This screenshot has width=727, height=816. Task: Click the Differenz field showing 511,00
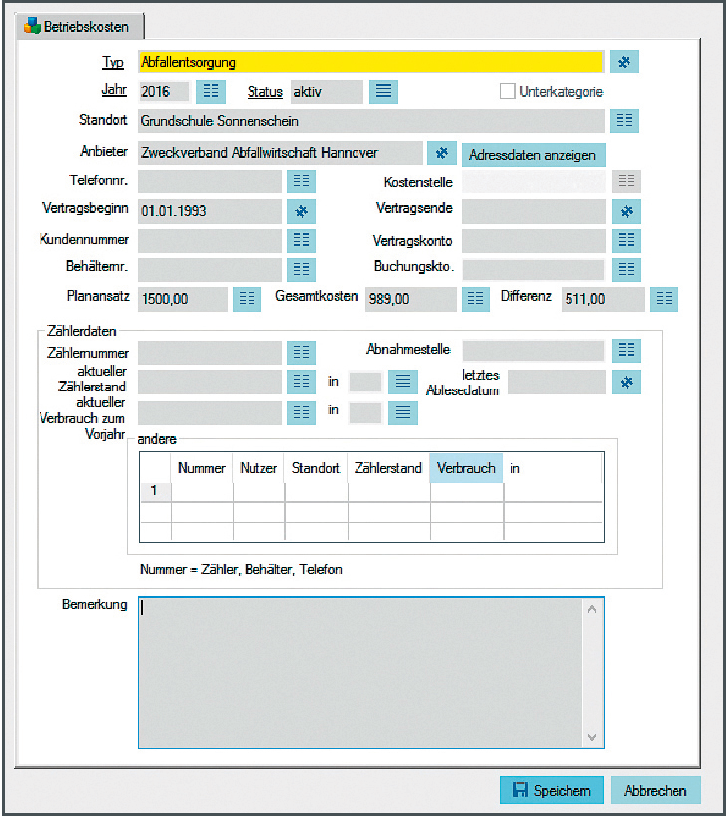[603, 299]
